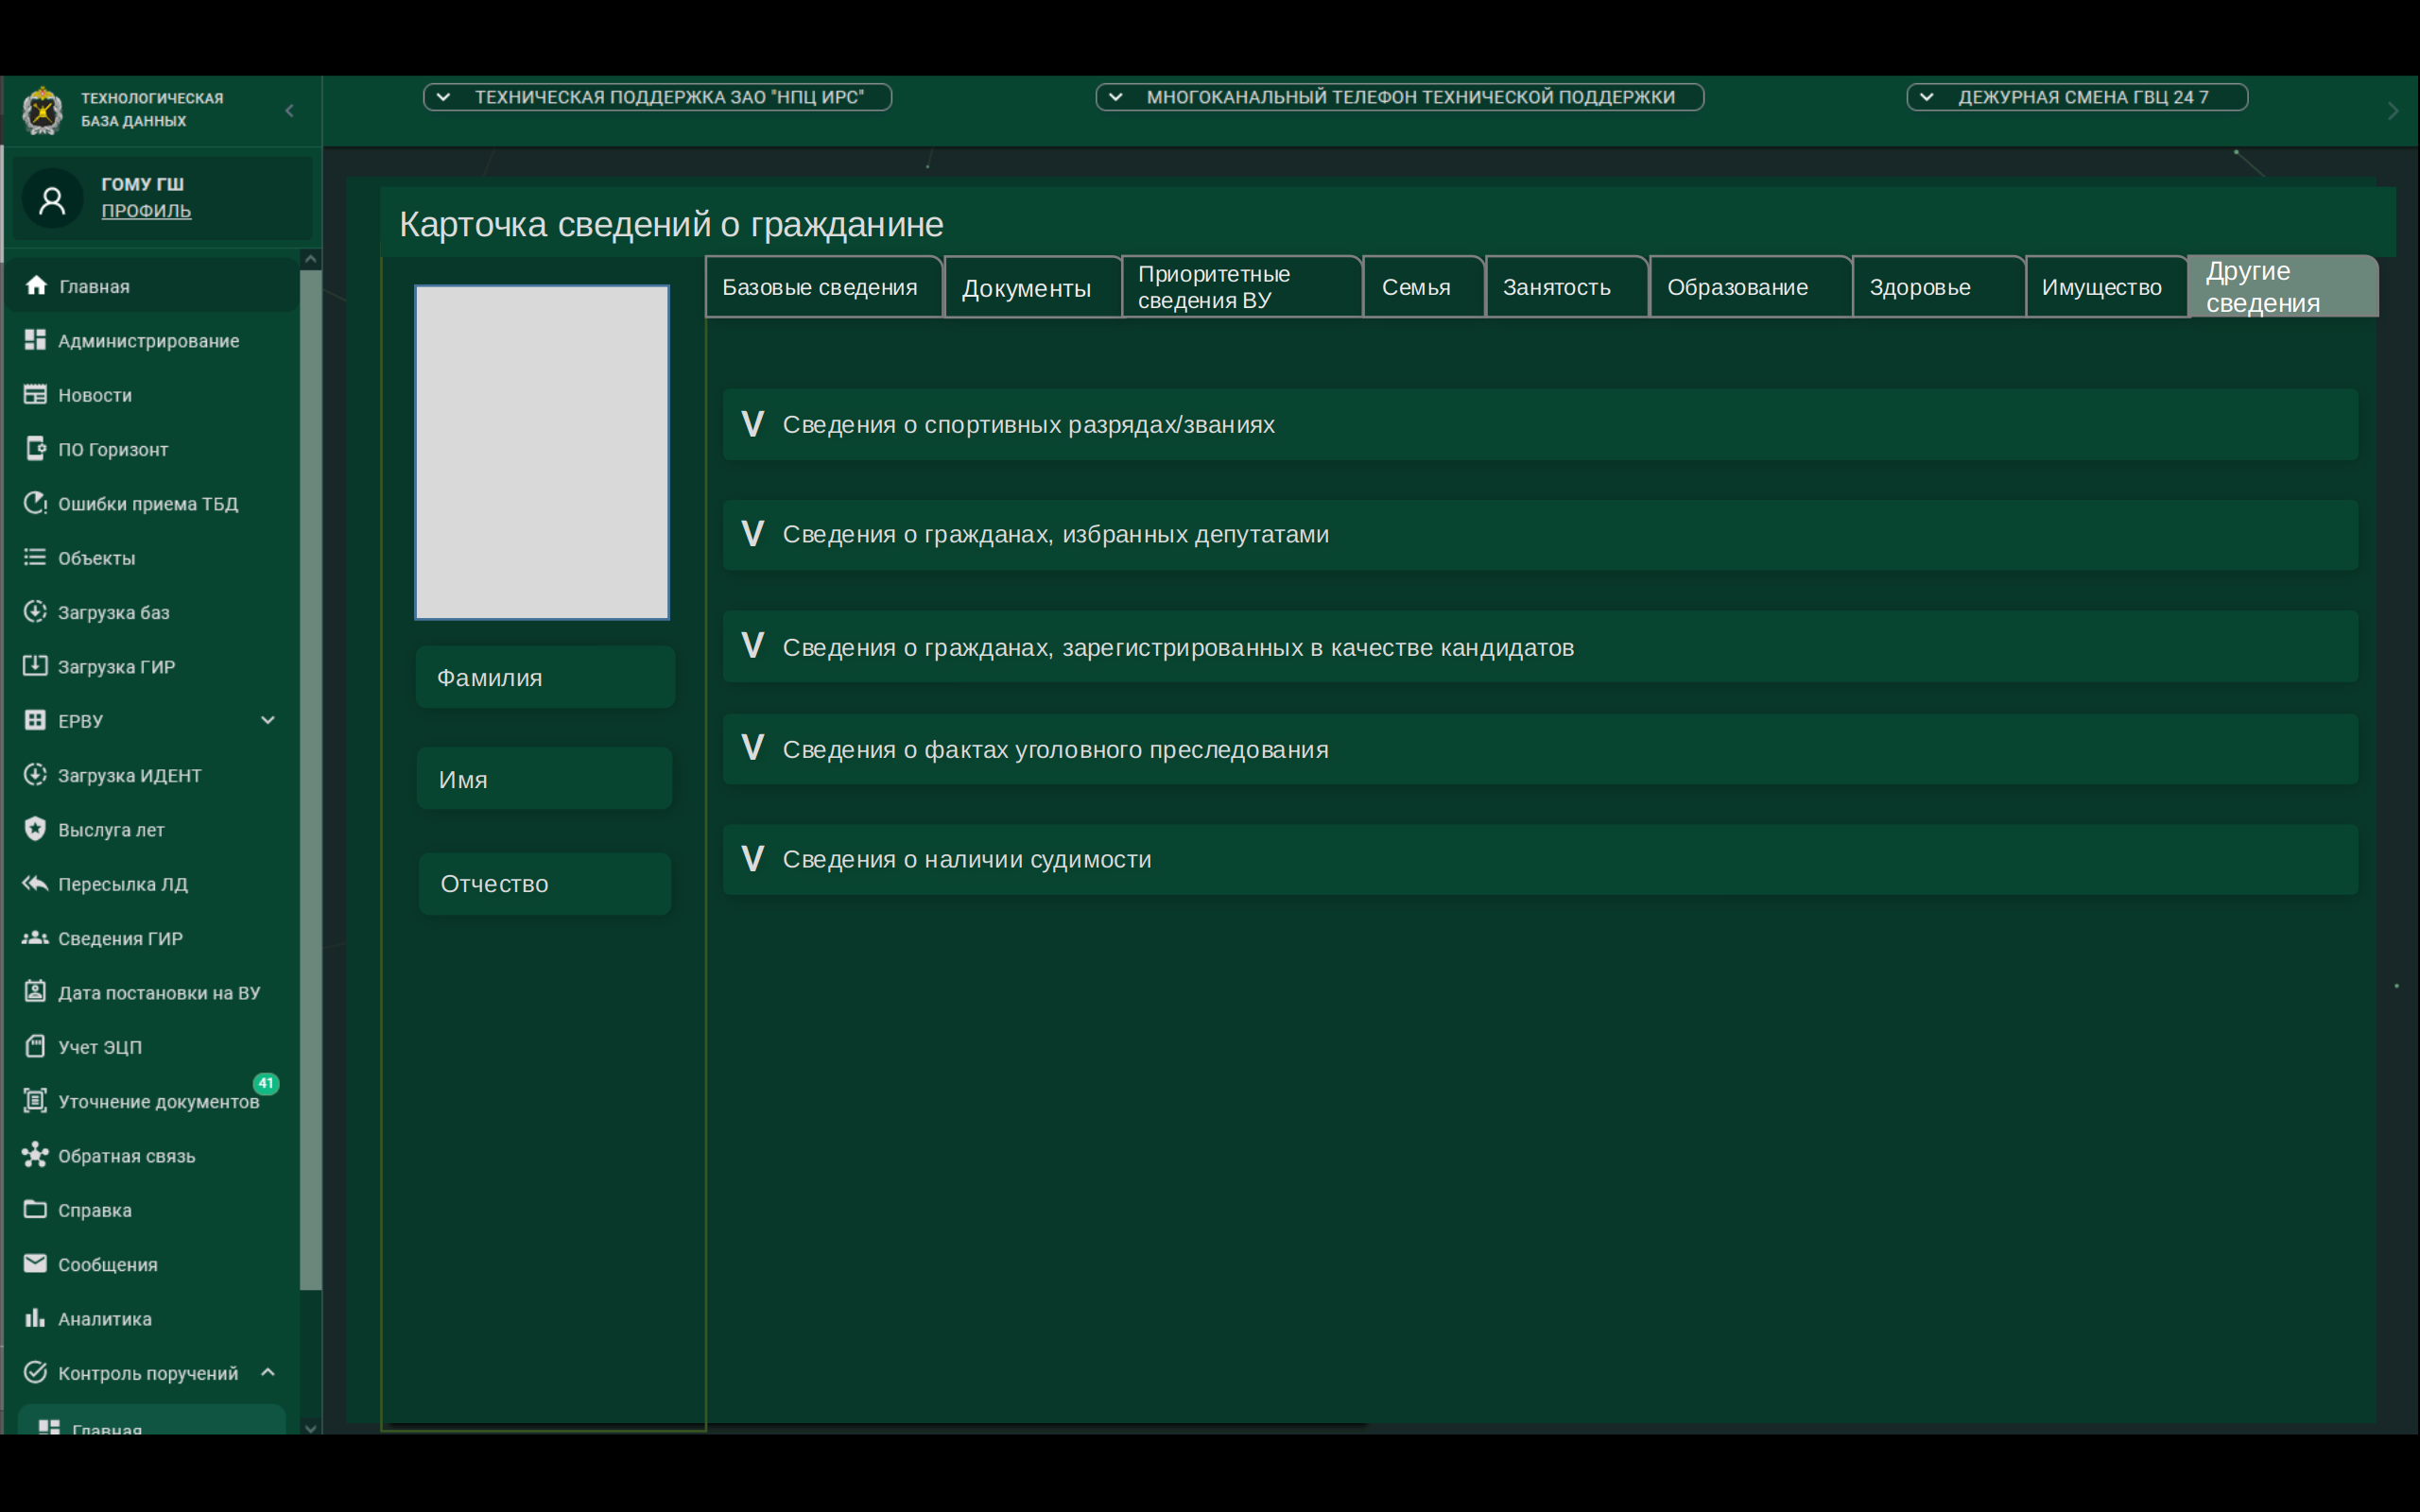Switch to the Документы tab
2420x1512 pixels.
click(x=1027, y=288)
